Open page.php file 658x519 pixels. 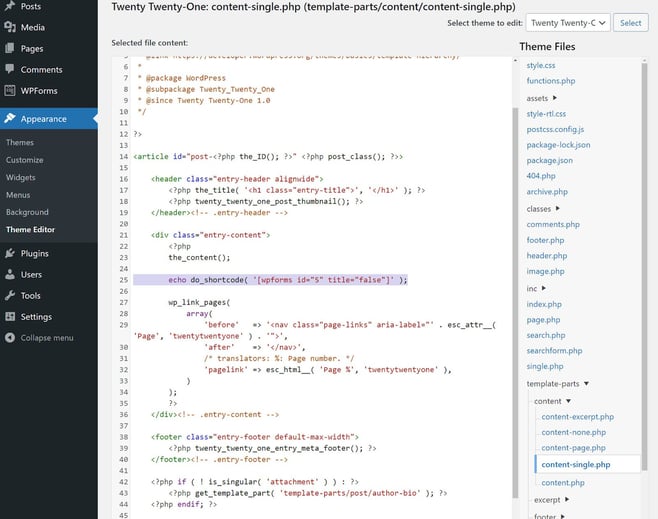tap(543, 320)
